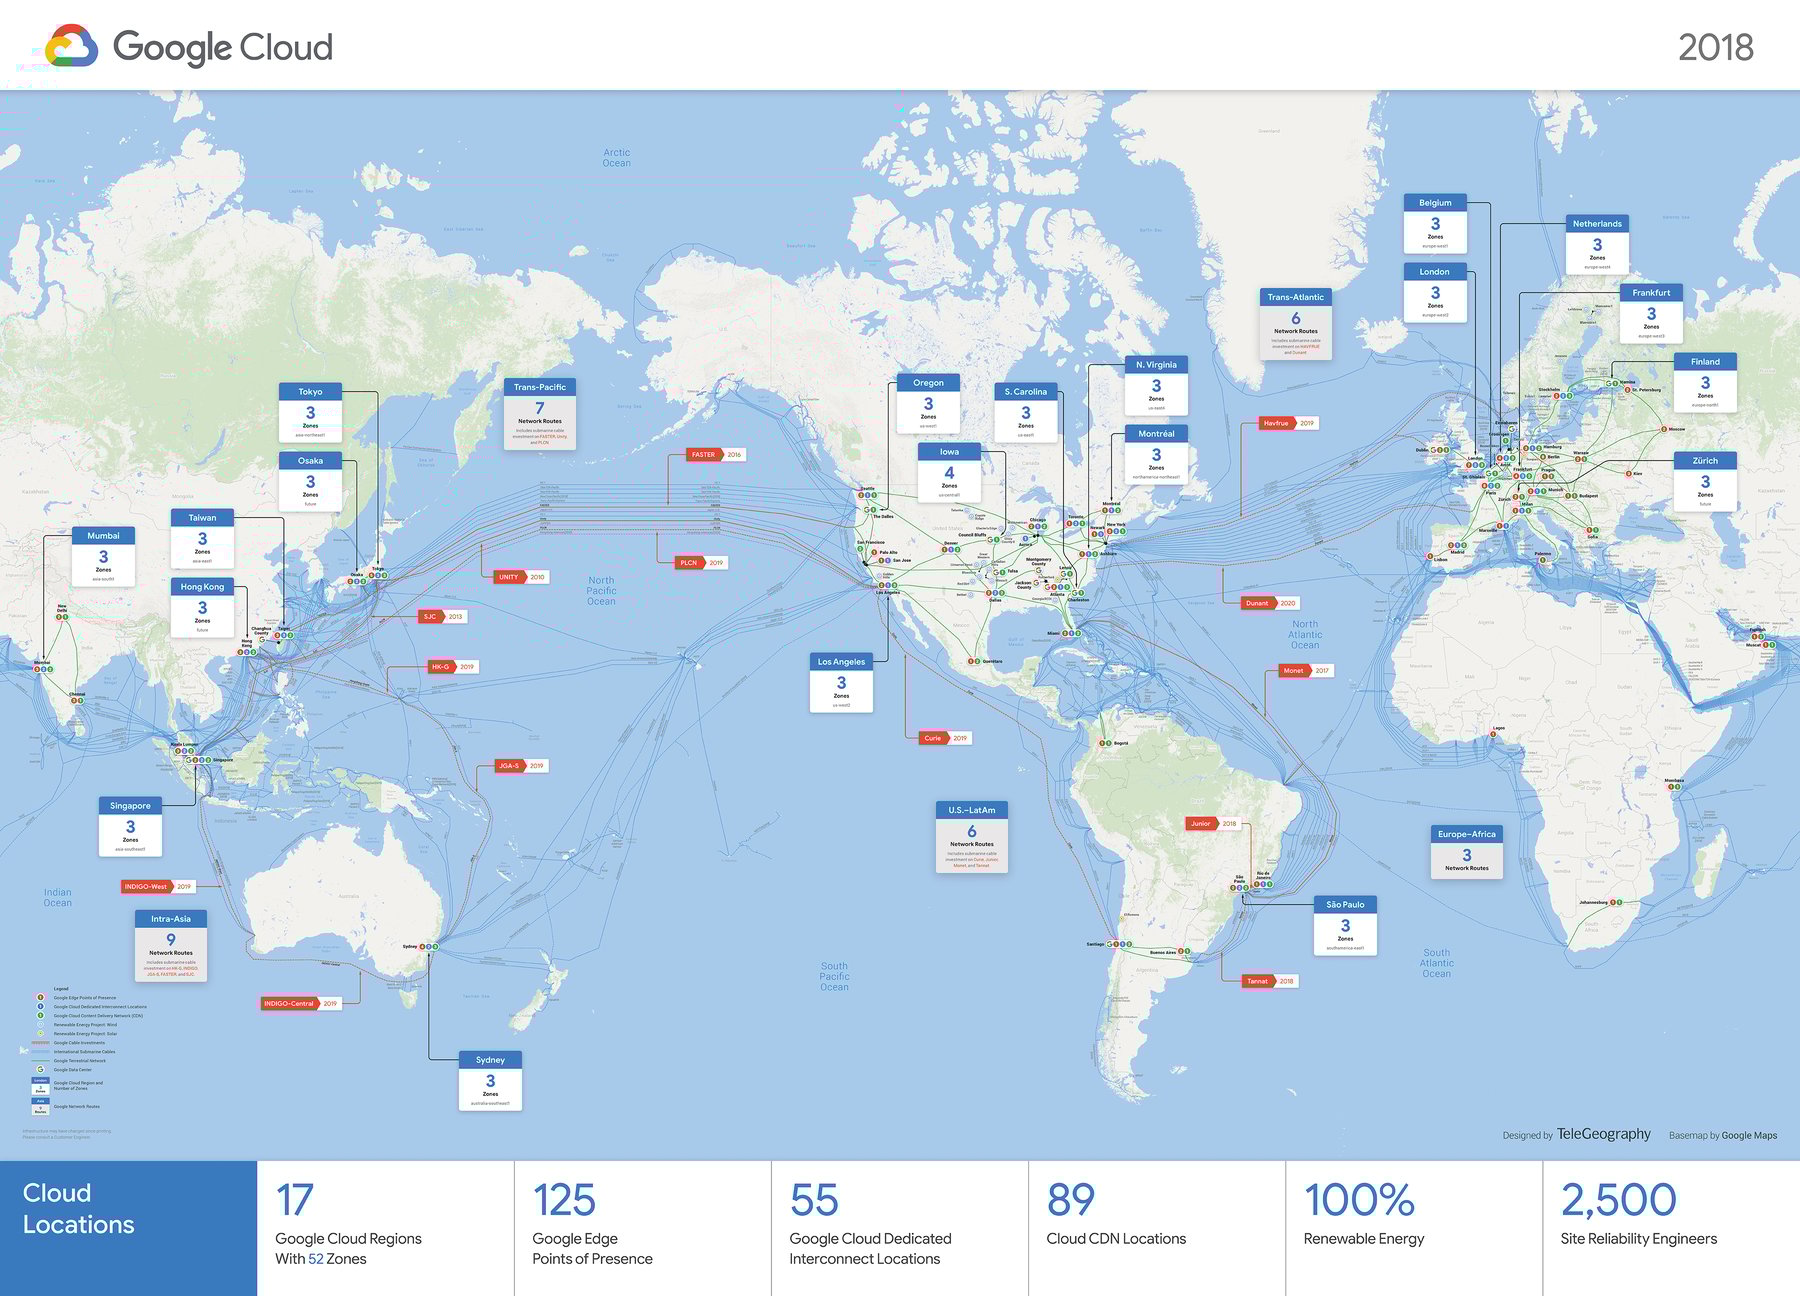The image size is (1800, 1296).
Task: Click the Renewable Energy Project: Wind legend symbol
Action: (40, 1024)
